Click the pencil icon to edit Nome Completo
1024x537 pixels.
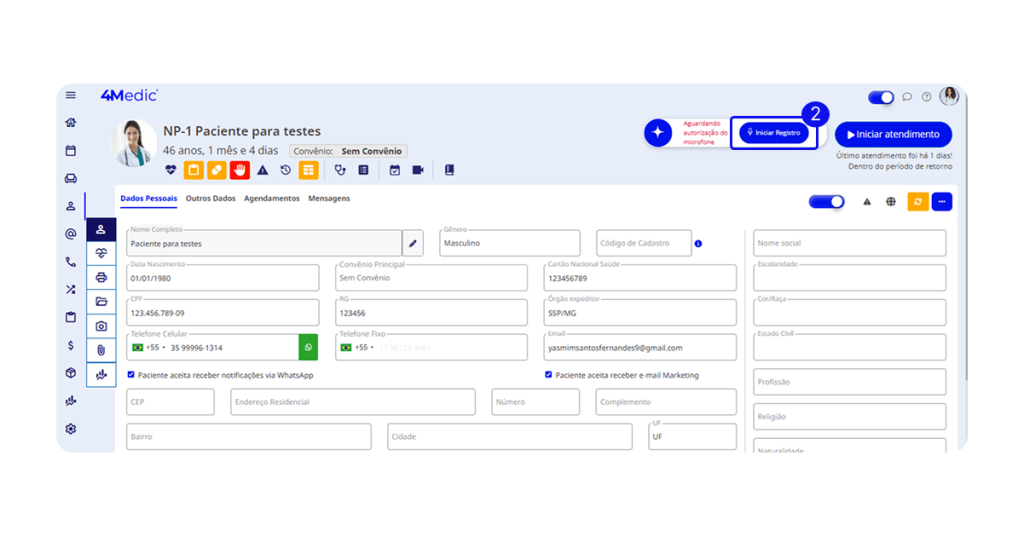[x=413, y=243]
